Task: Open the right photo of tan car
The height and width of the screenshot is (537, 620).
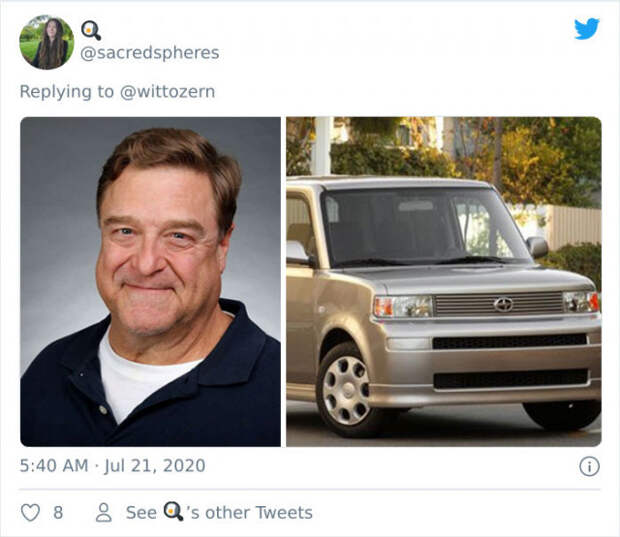Action: pos(444,282)
